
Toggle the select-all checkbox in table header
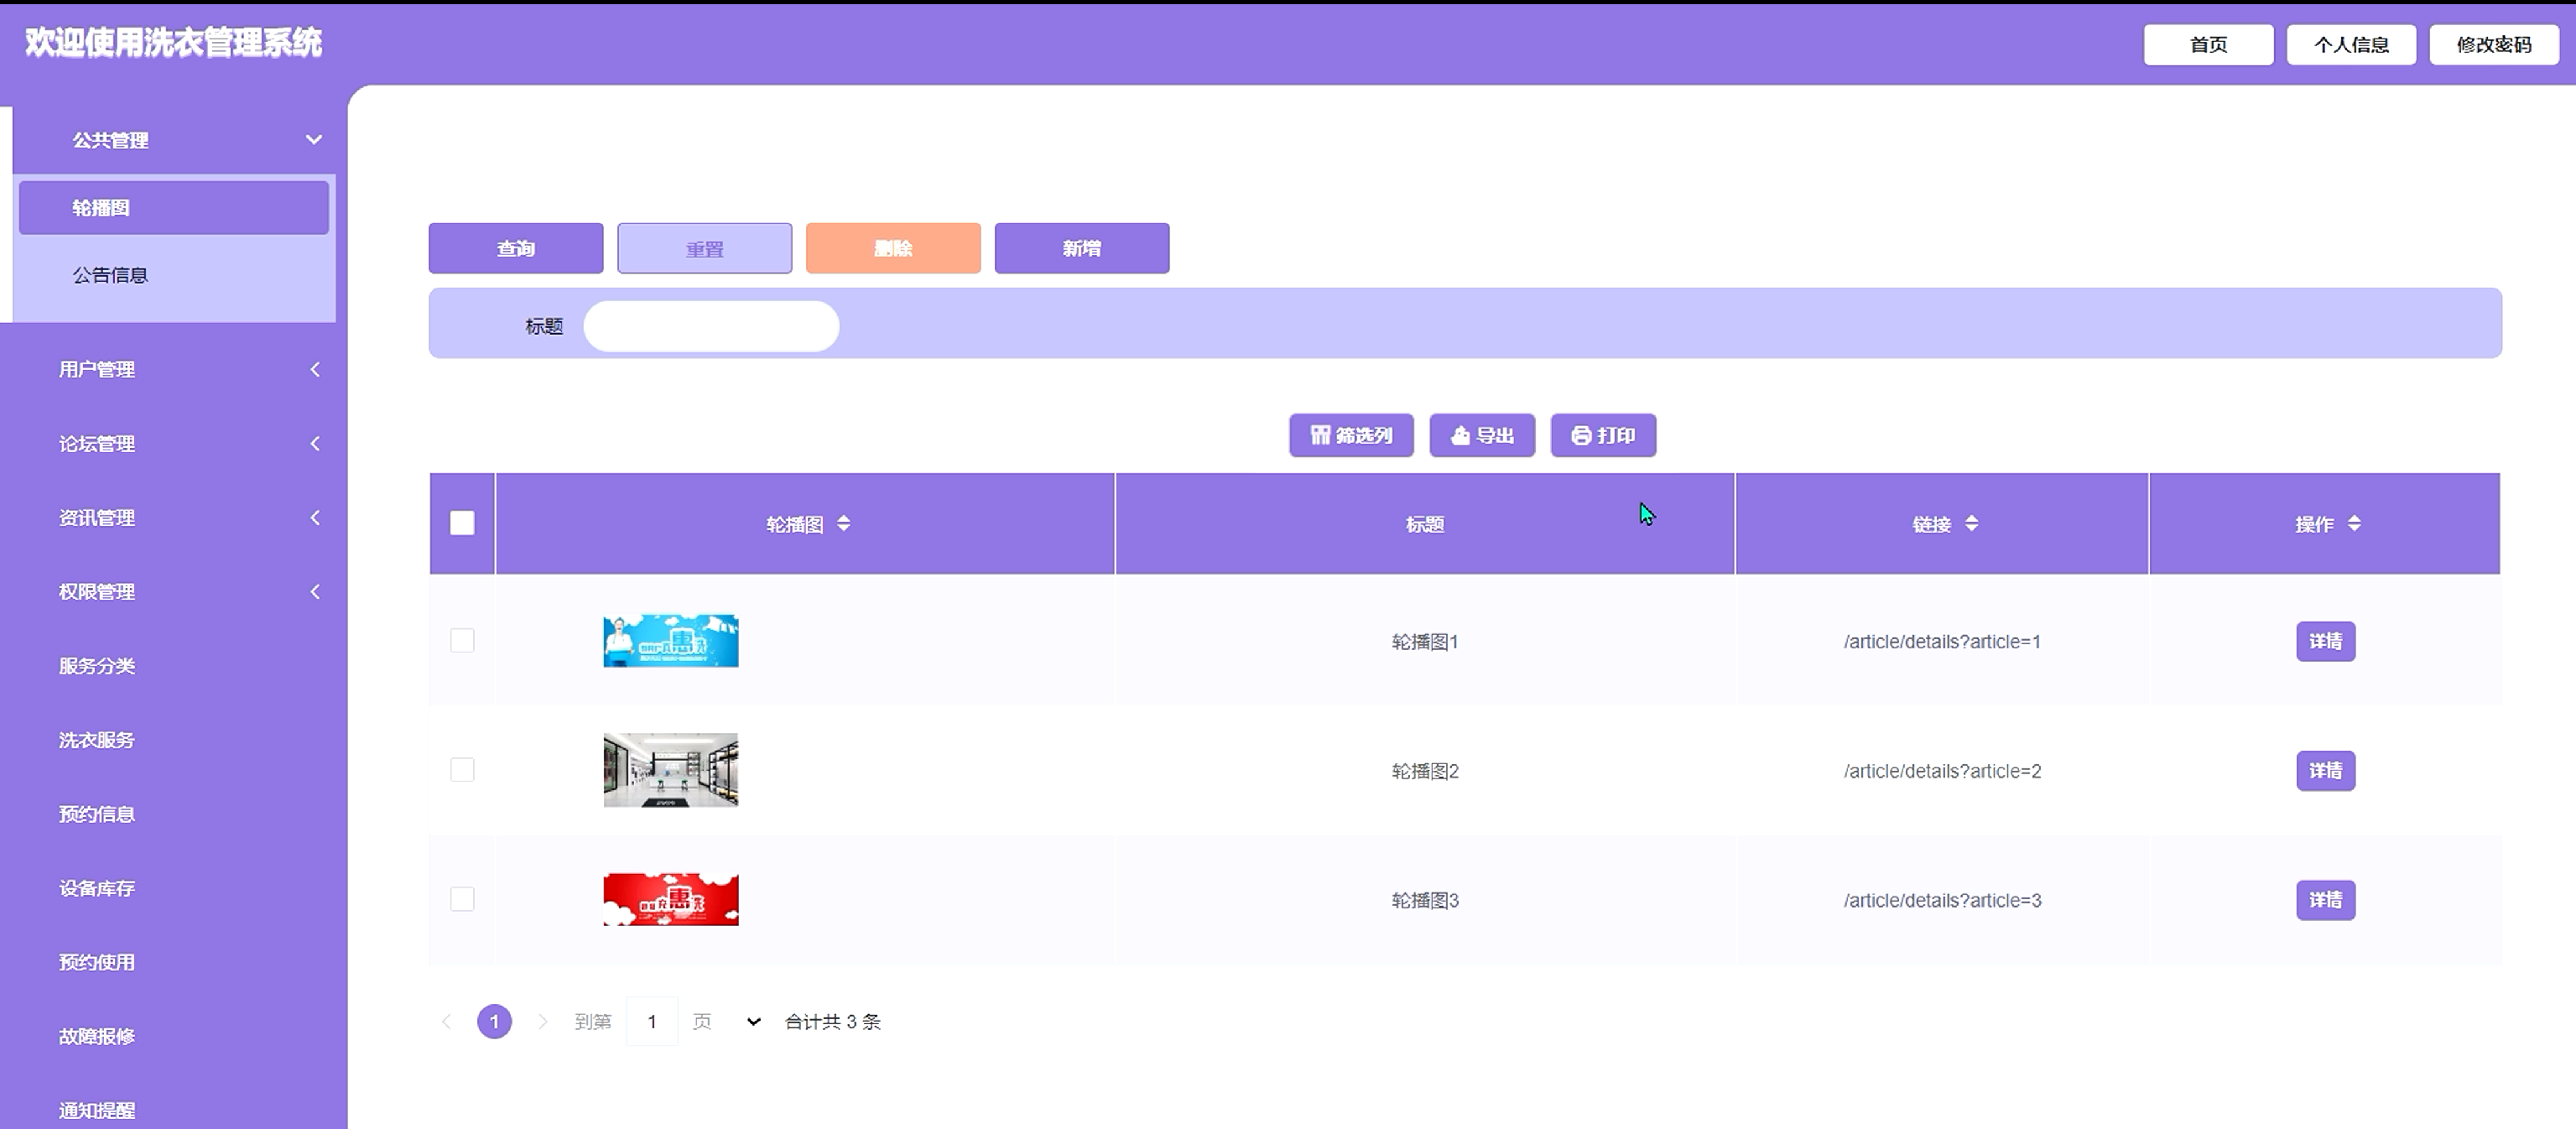(462, 523)
